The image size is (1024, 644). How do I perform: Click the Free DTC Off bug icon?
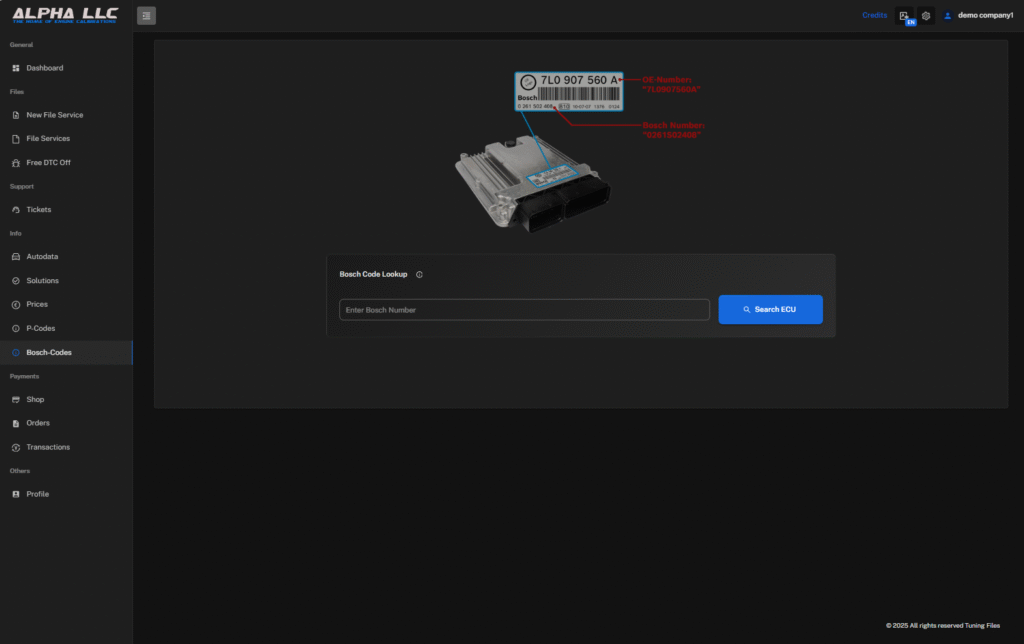pos(16,163)
